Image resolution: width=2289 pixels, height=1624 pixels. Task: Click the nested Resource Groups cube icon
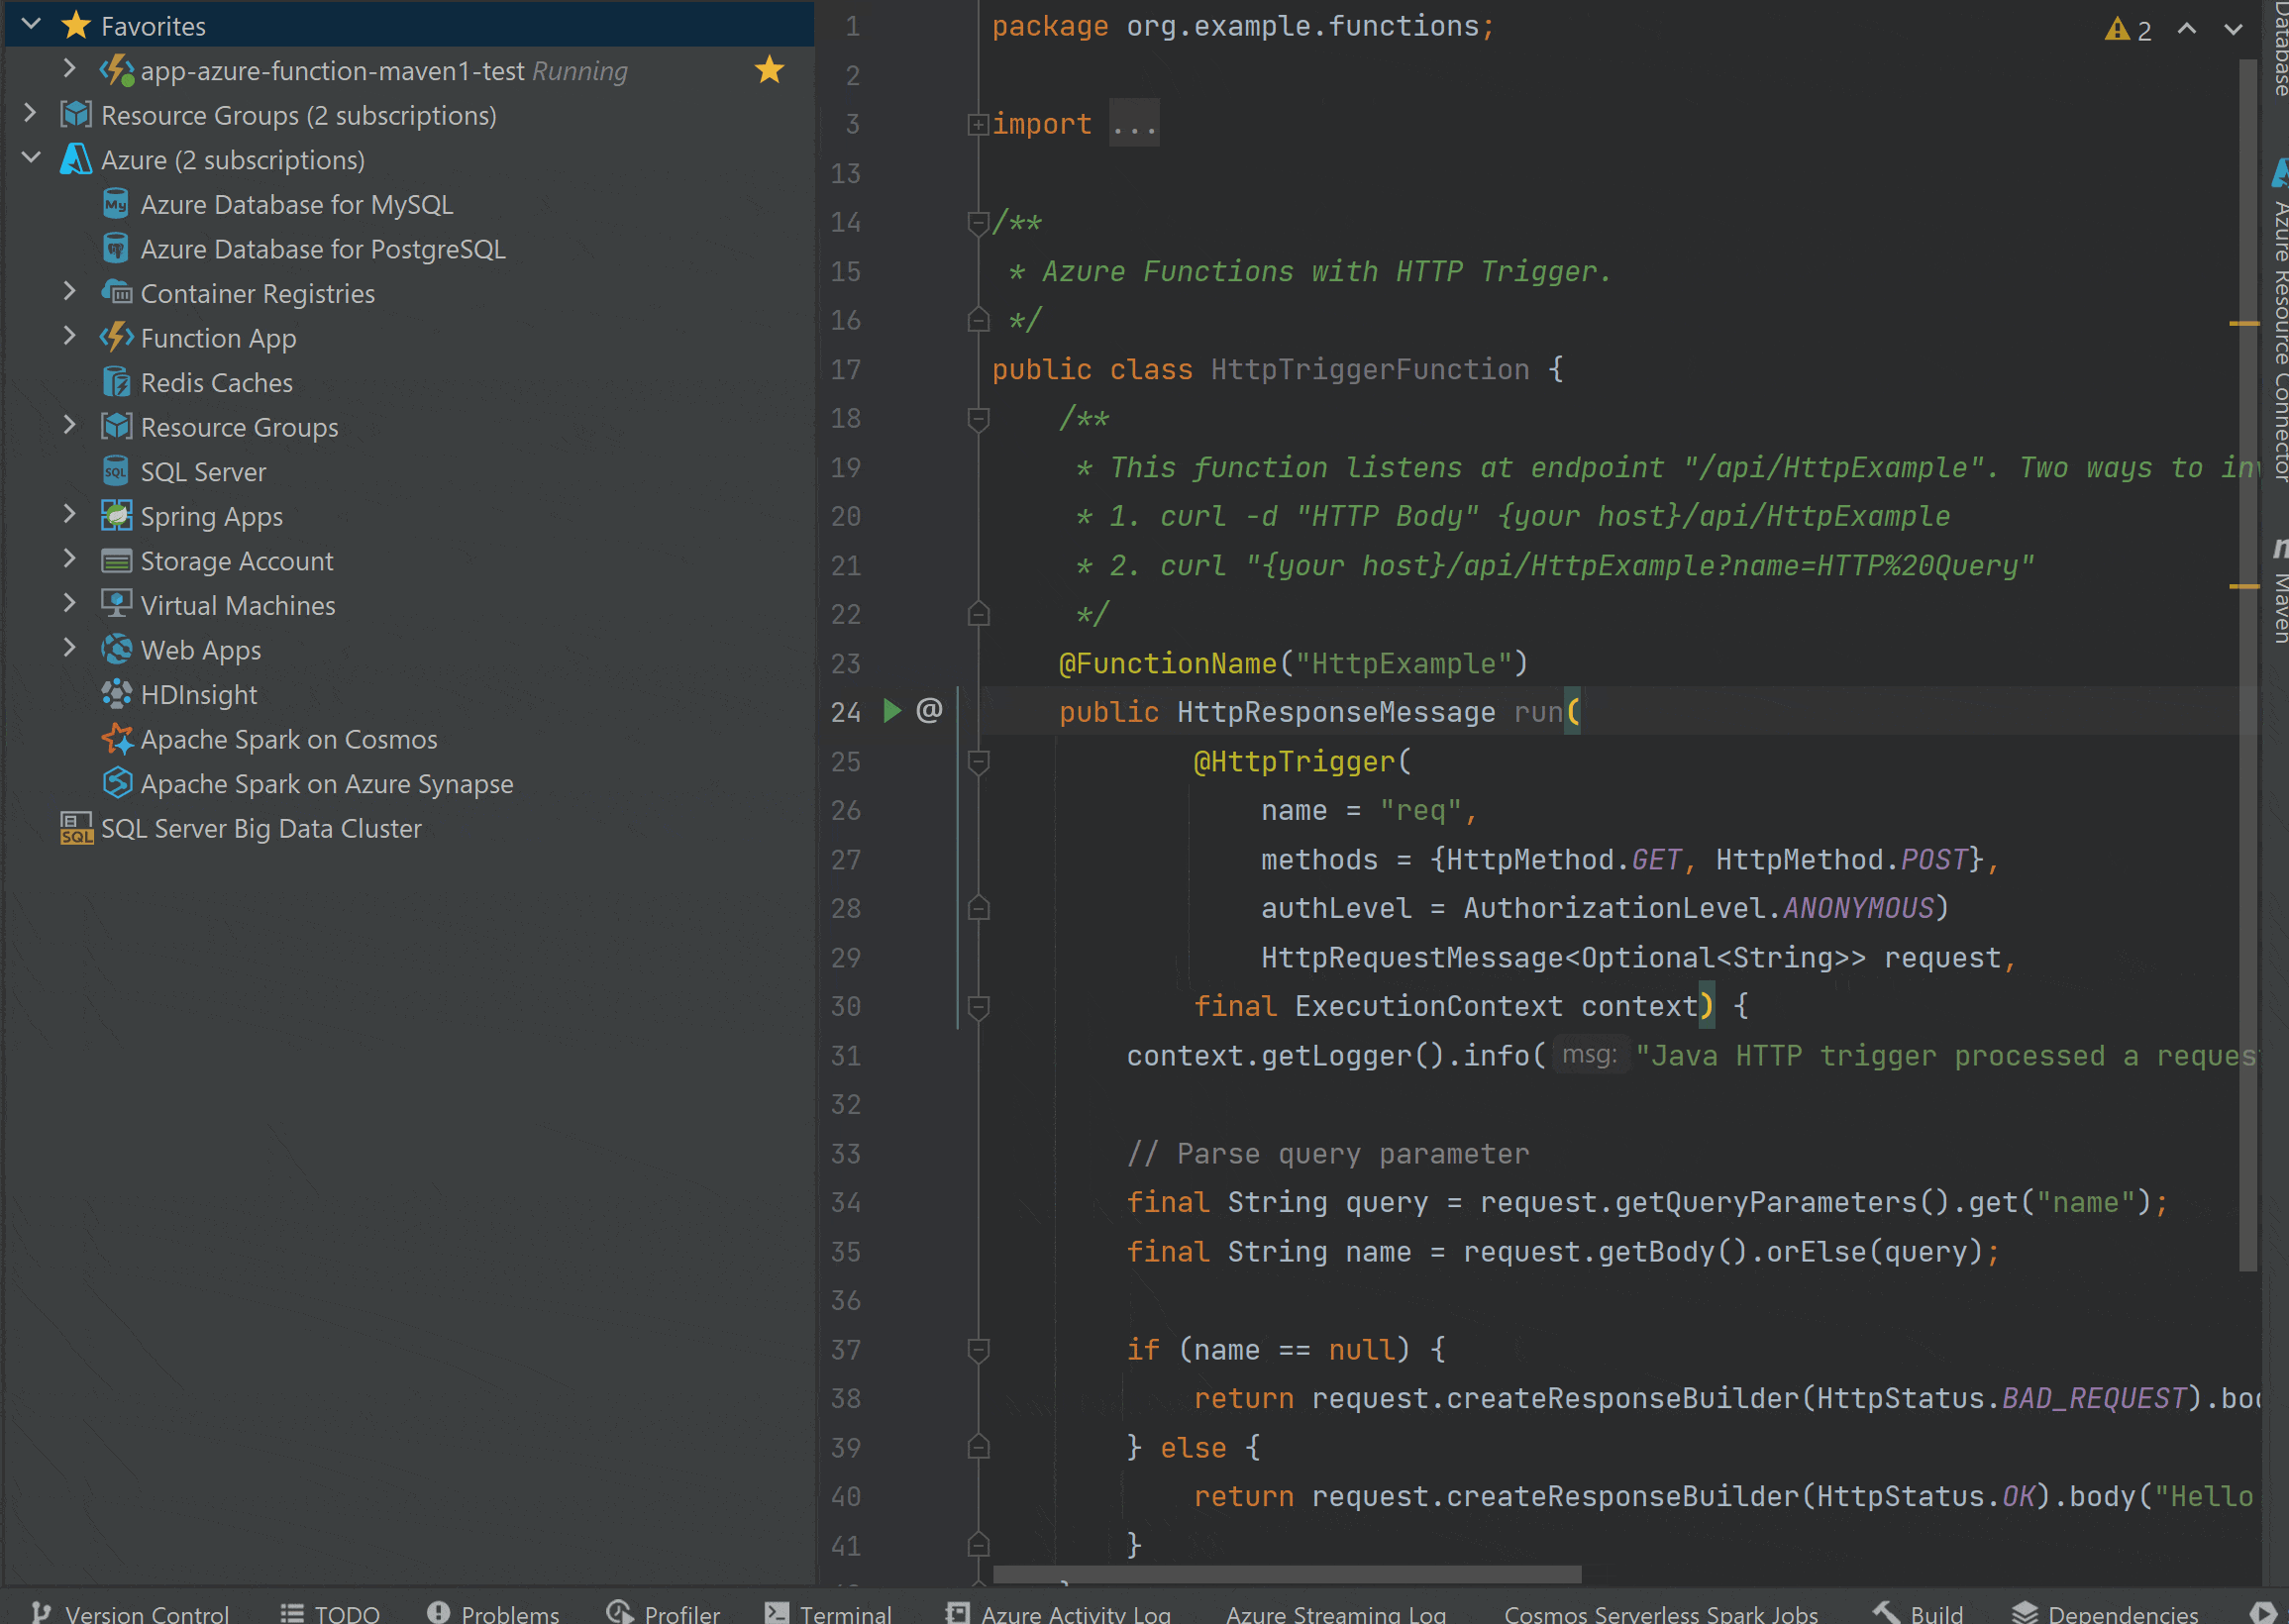116,426
